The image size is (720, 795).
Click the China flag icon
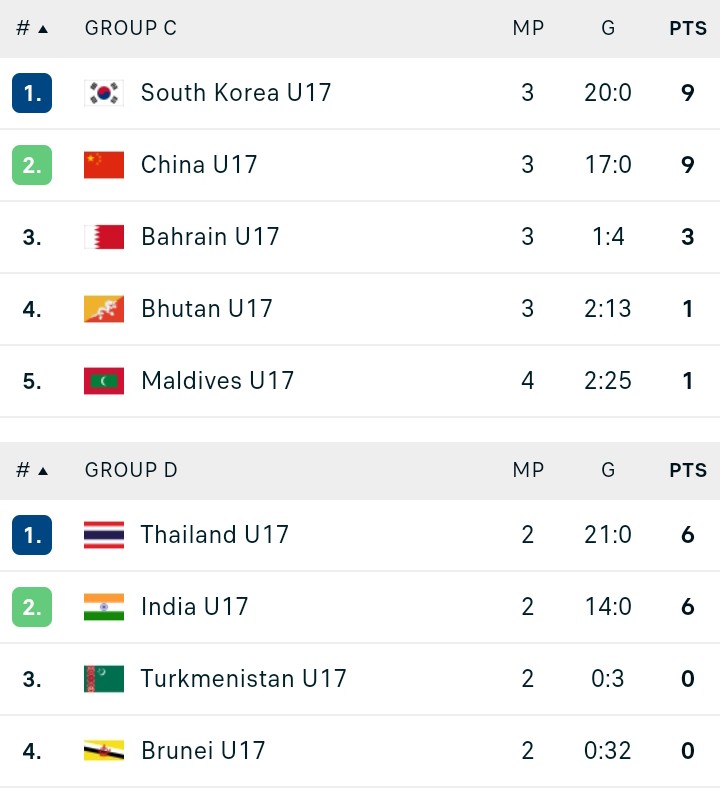[x=104, y=165]
